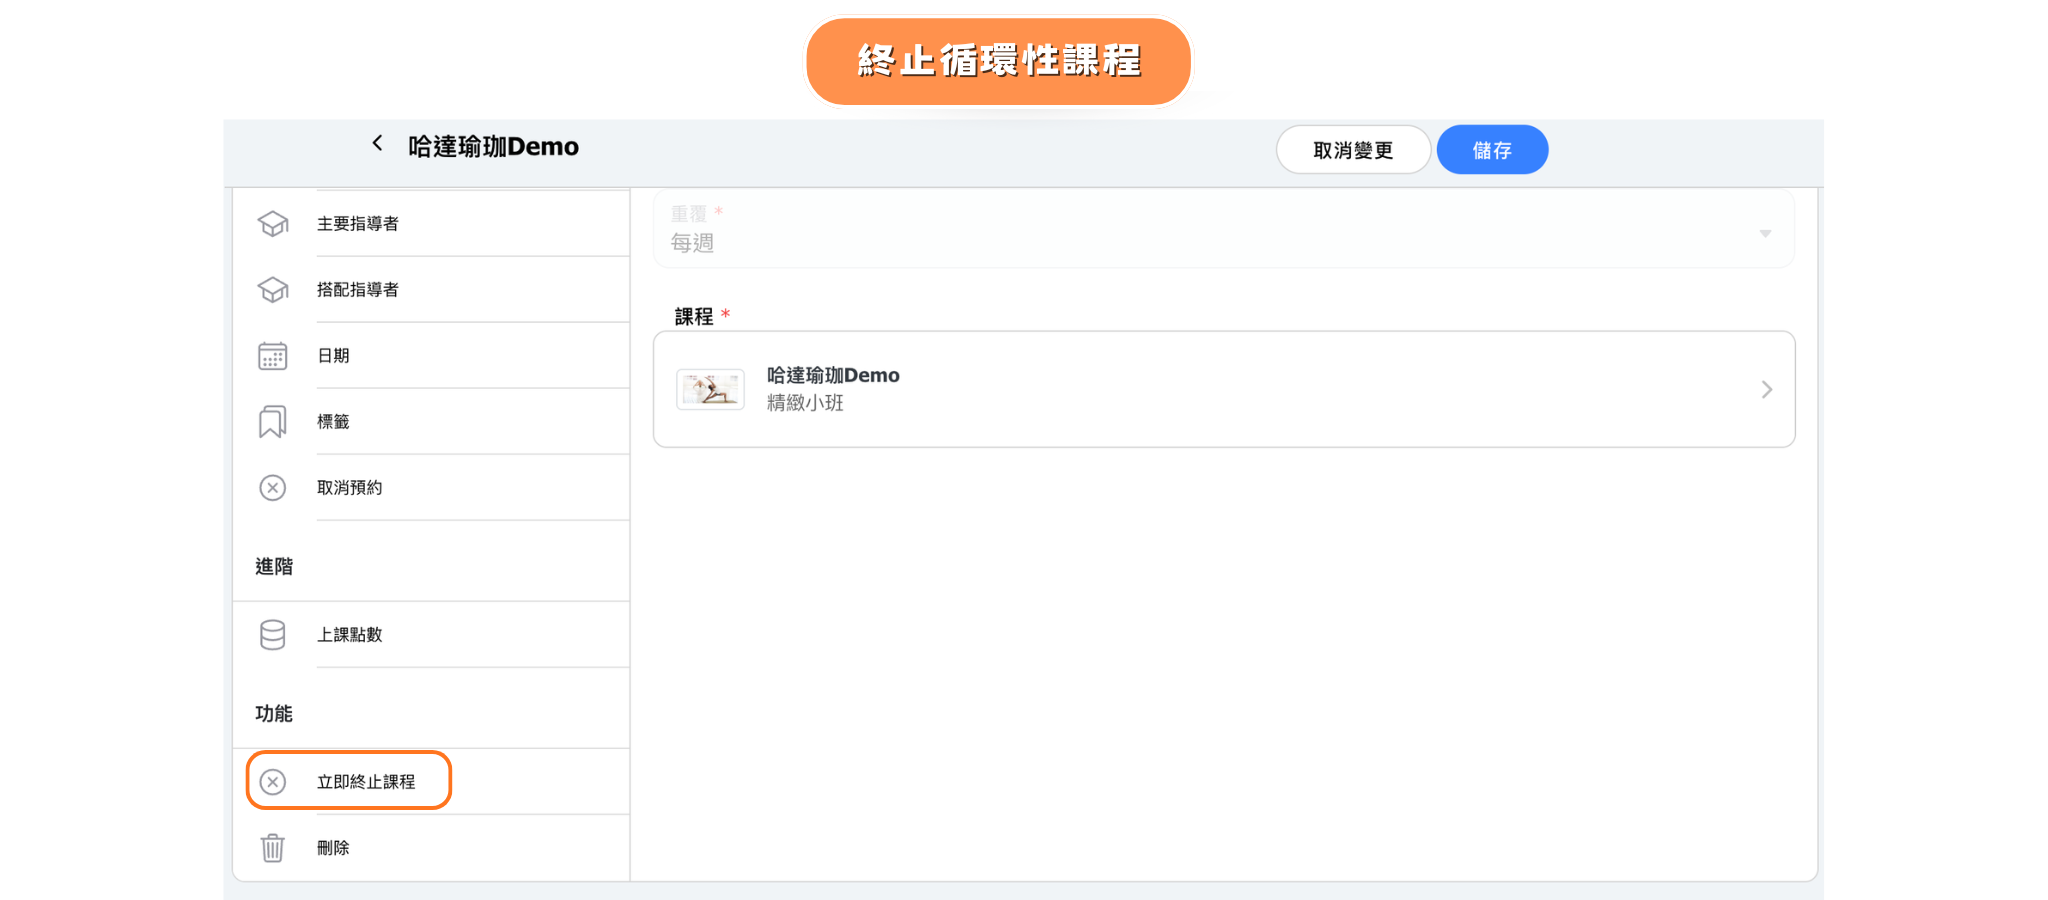
Task: Click the calendar icon next to 日期
Action: 272,356
